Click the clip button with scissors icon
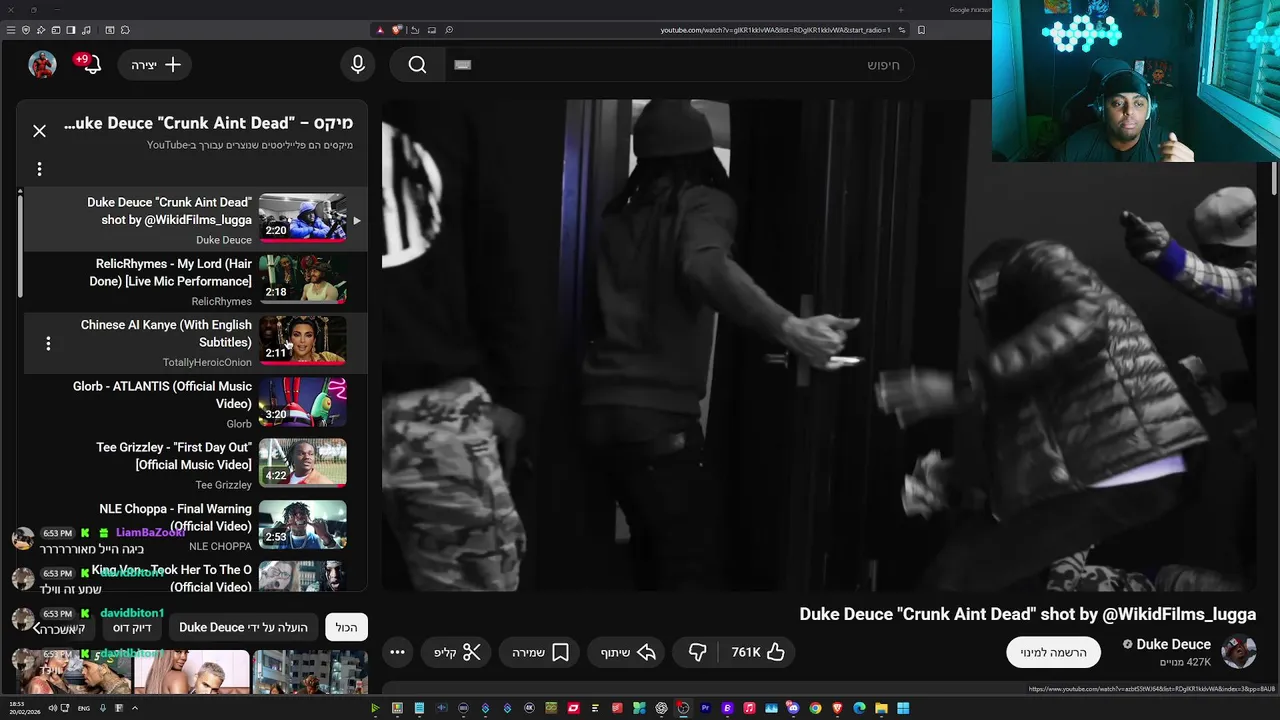Screen dimensions: 1280x720 coord(457,652)
